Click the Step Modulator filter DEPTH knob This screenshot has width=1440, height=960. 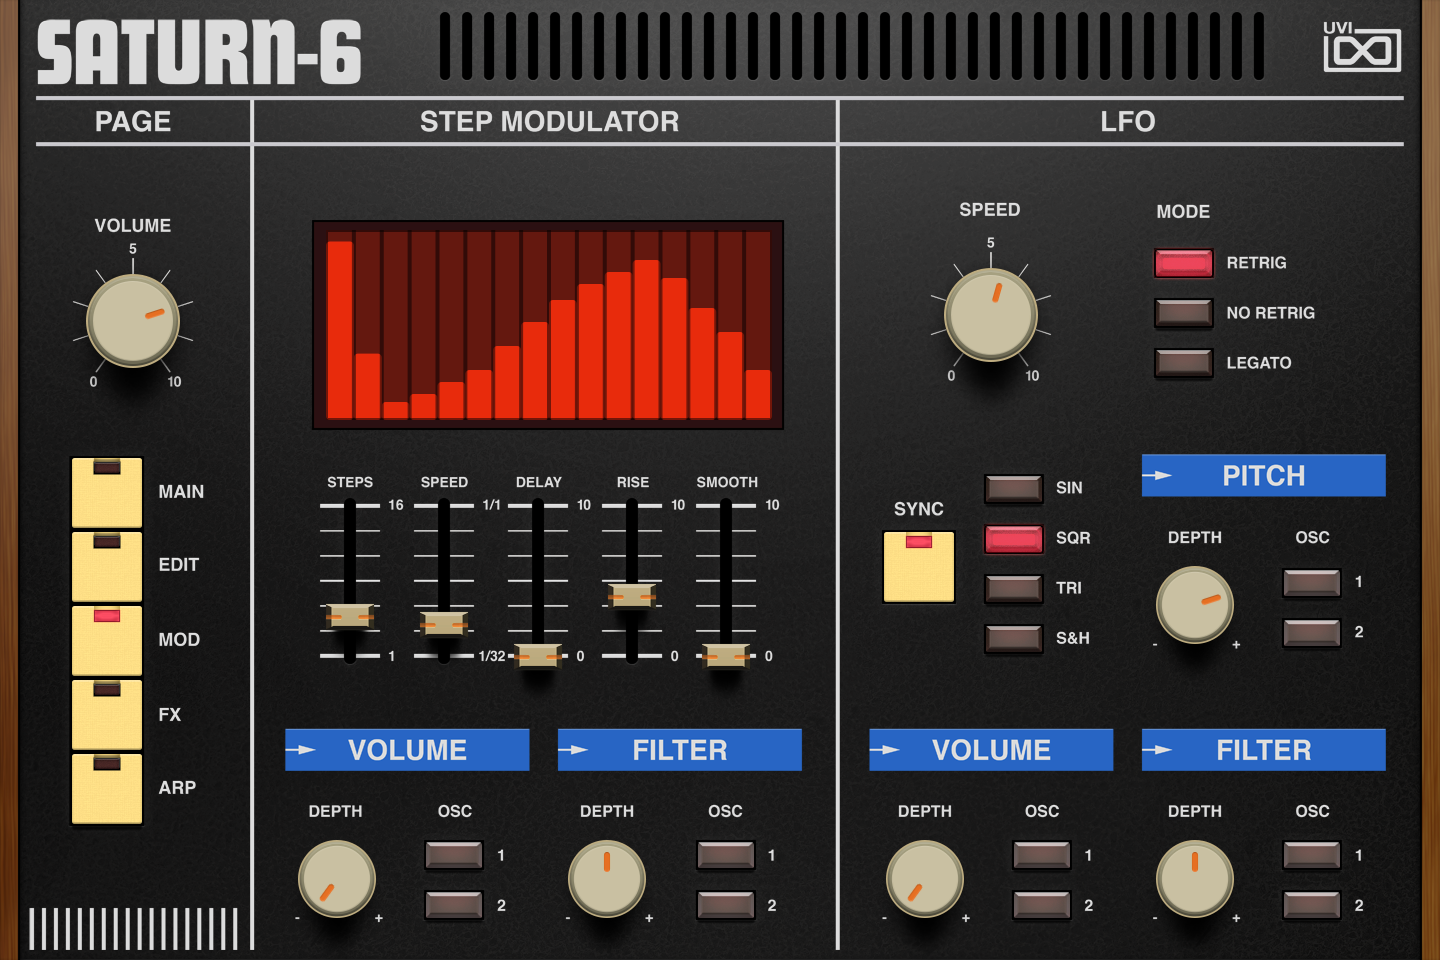coord(607,879)
